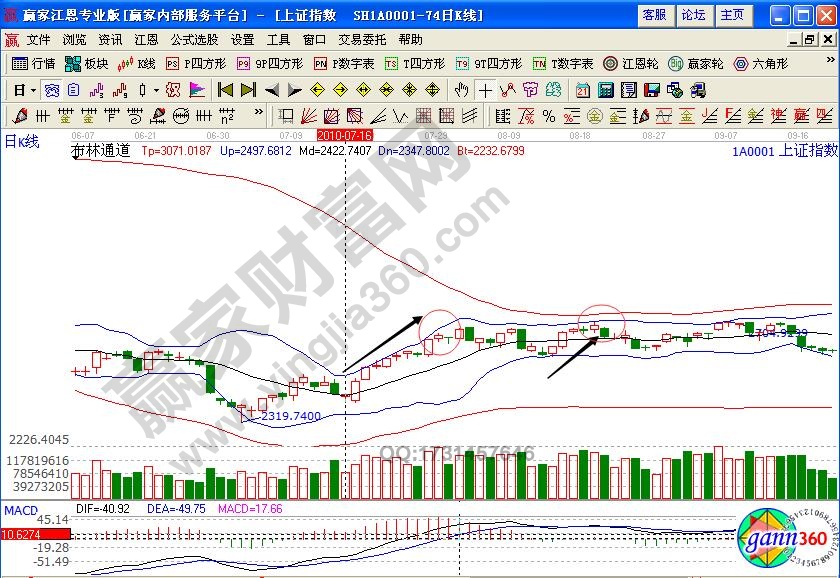
Task: Toggle the crosshair cursor tool
Action: coord(485,89)
